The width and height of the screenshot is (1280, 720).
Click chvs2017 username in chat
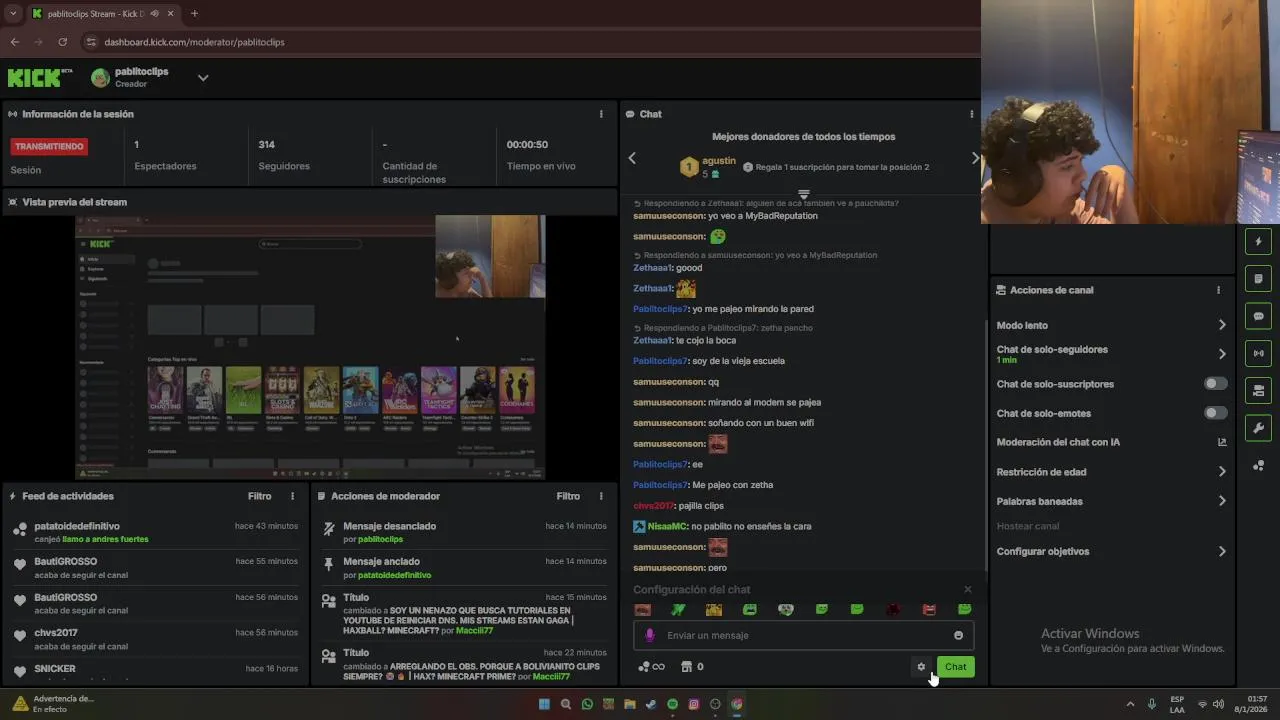(654, 506)
